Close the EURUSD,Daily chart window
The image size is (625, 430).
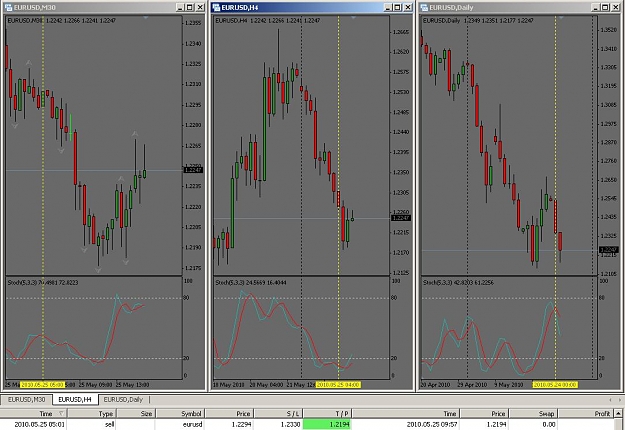point(615,7)
